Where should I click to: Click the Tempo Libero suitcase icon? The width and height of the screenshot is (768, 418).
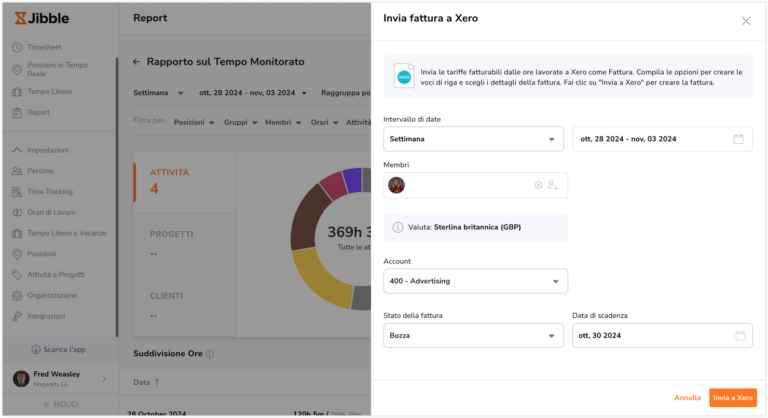[17, 92]
